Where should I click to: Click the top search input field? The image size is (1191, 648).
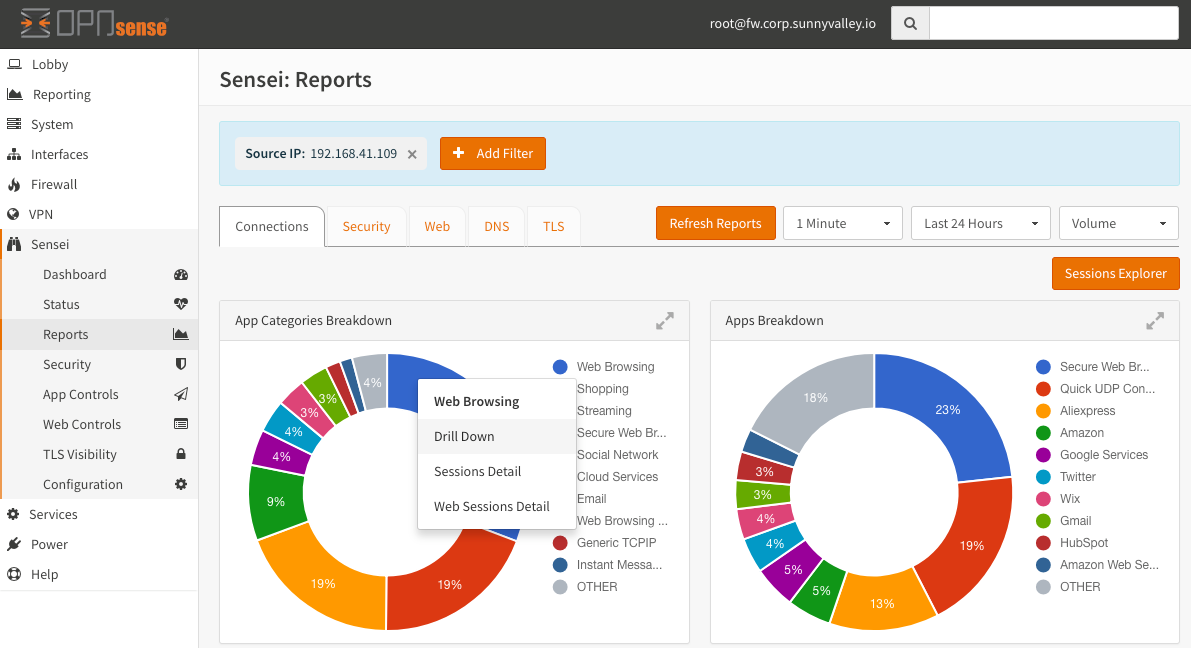[1054, 24]
